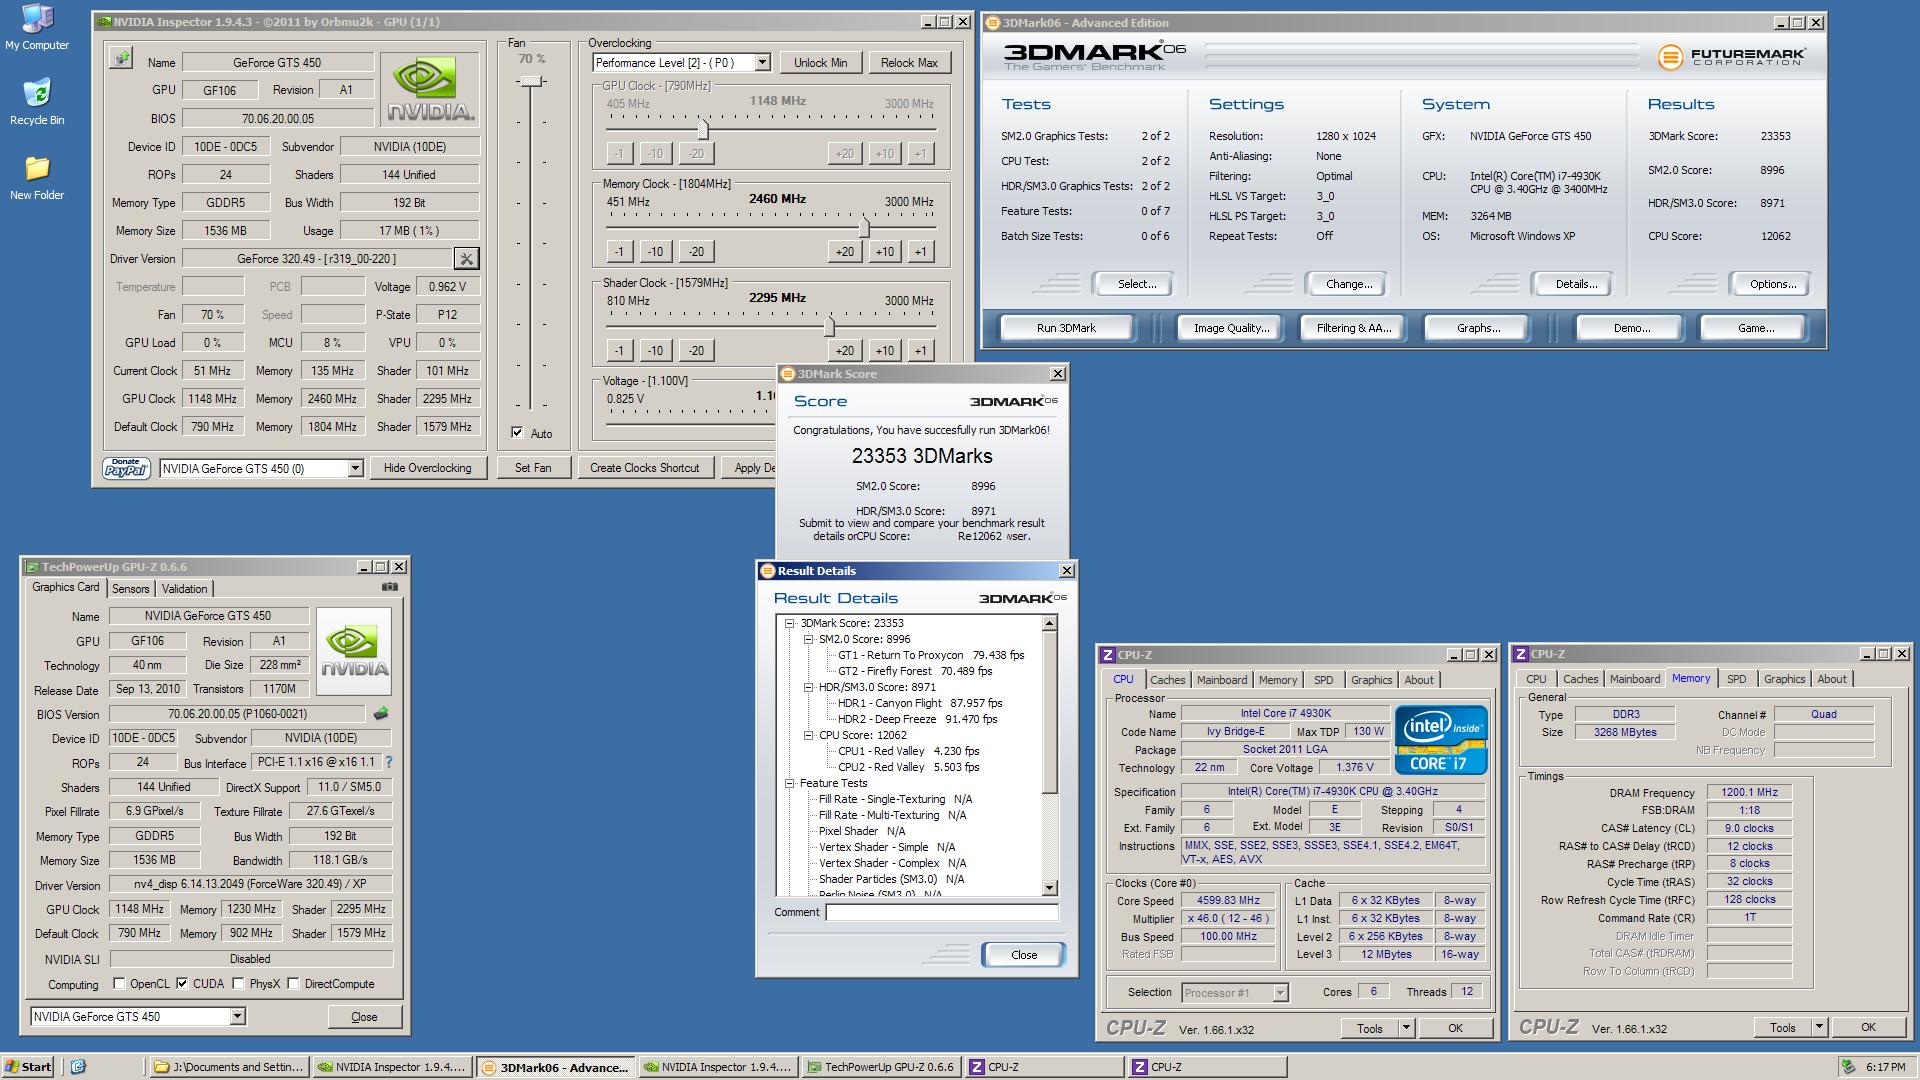Click the Memory Clock slider handle
Screen dimensions: 1920x1080
coord(864,227)
